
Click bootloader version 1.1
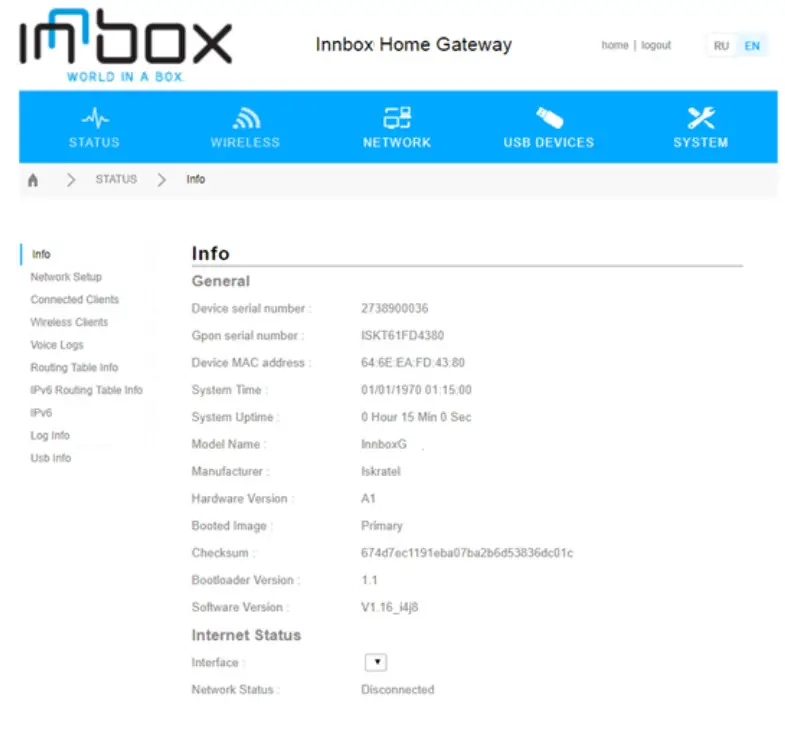pyautogui.click(x=369, y=580)
